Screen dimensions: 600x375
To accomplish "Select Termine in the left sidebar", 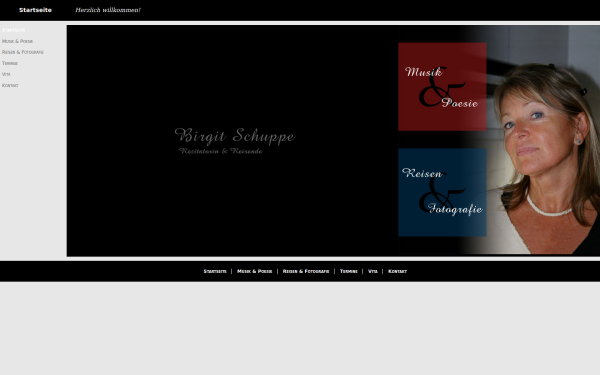I will pos(10,63).
